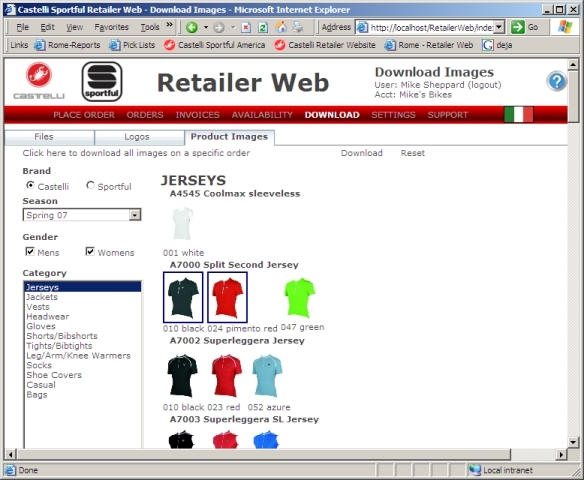Open the Favorites menu
The width and height of the screenshot is (584, 480).
111,27
